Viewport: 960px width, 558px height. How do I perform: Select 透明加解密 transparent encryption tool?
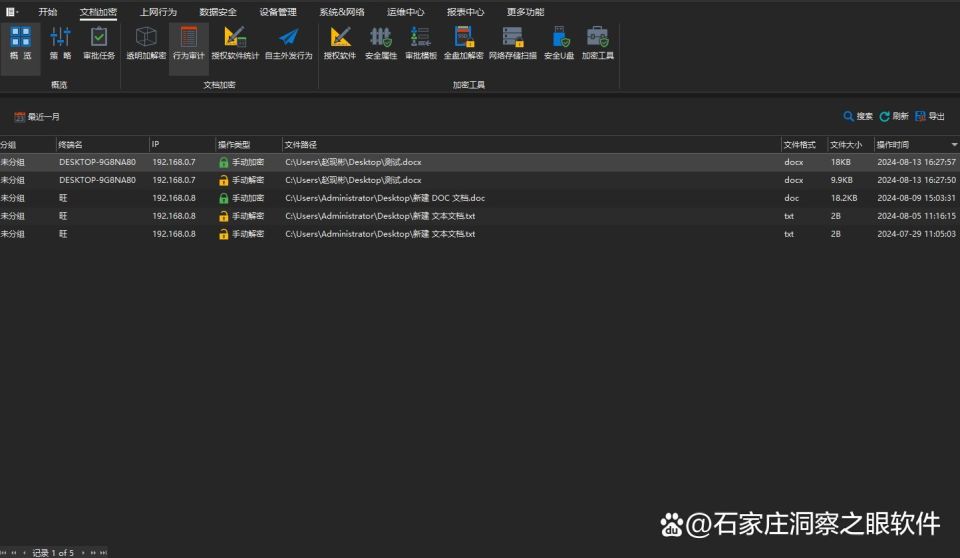(146, 43)
